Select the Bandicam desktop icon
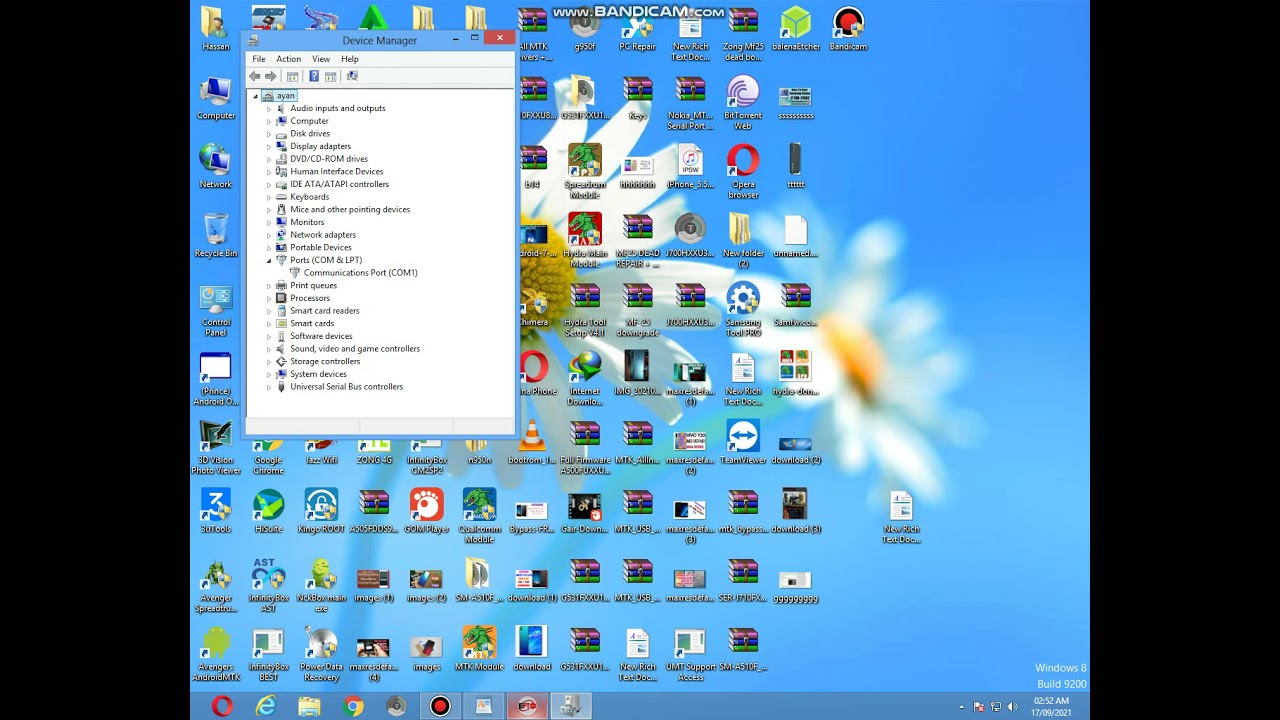The height and width of the screenshot is (720, 1280). (x=848, y=28)
